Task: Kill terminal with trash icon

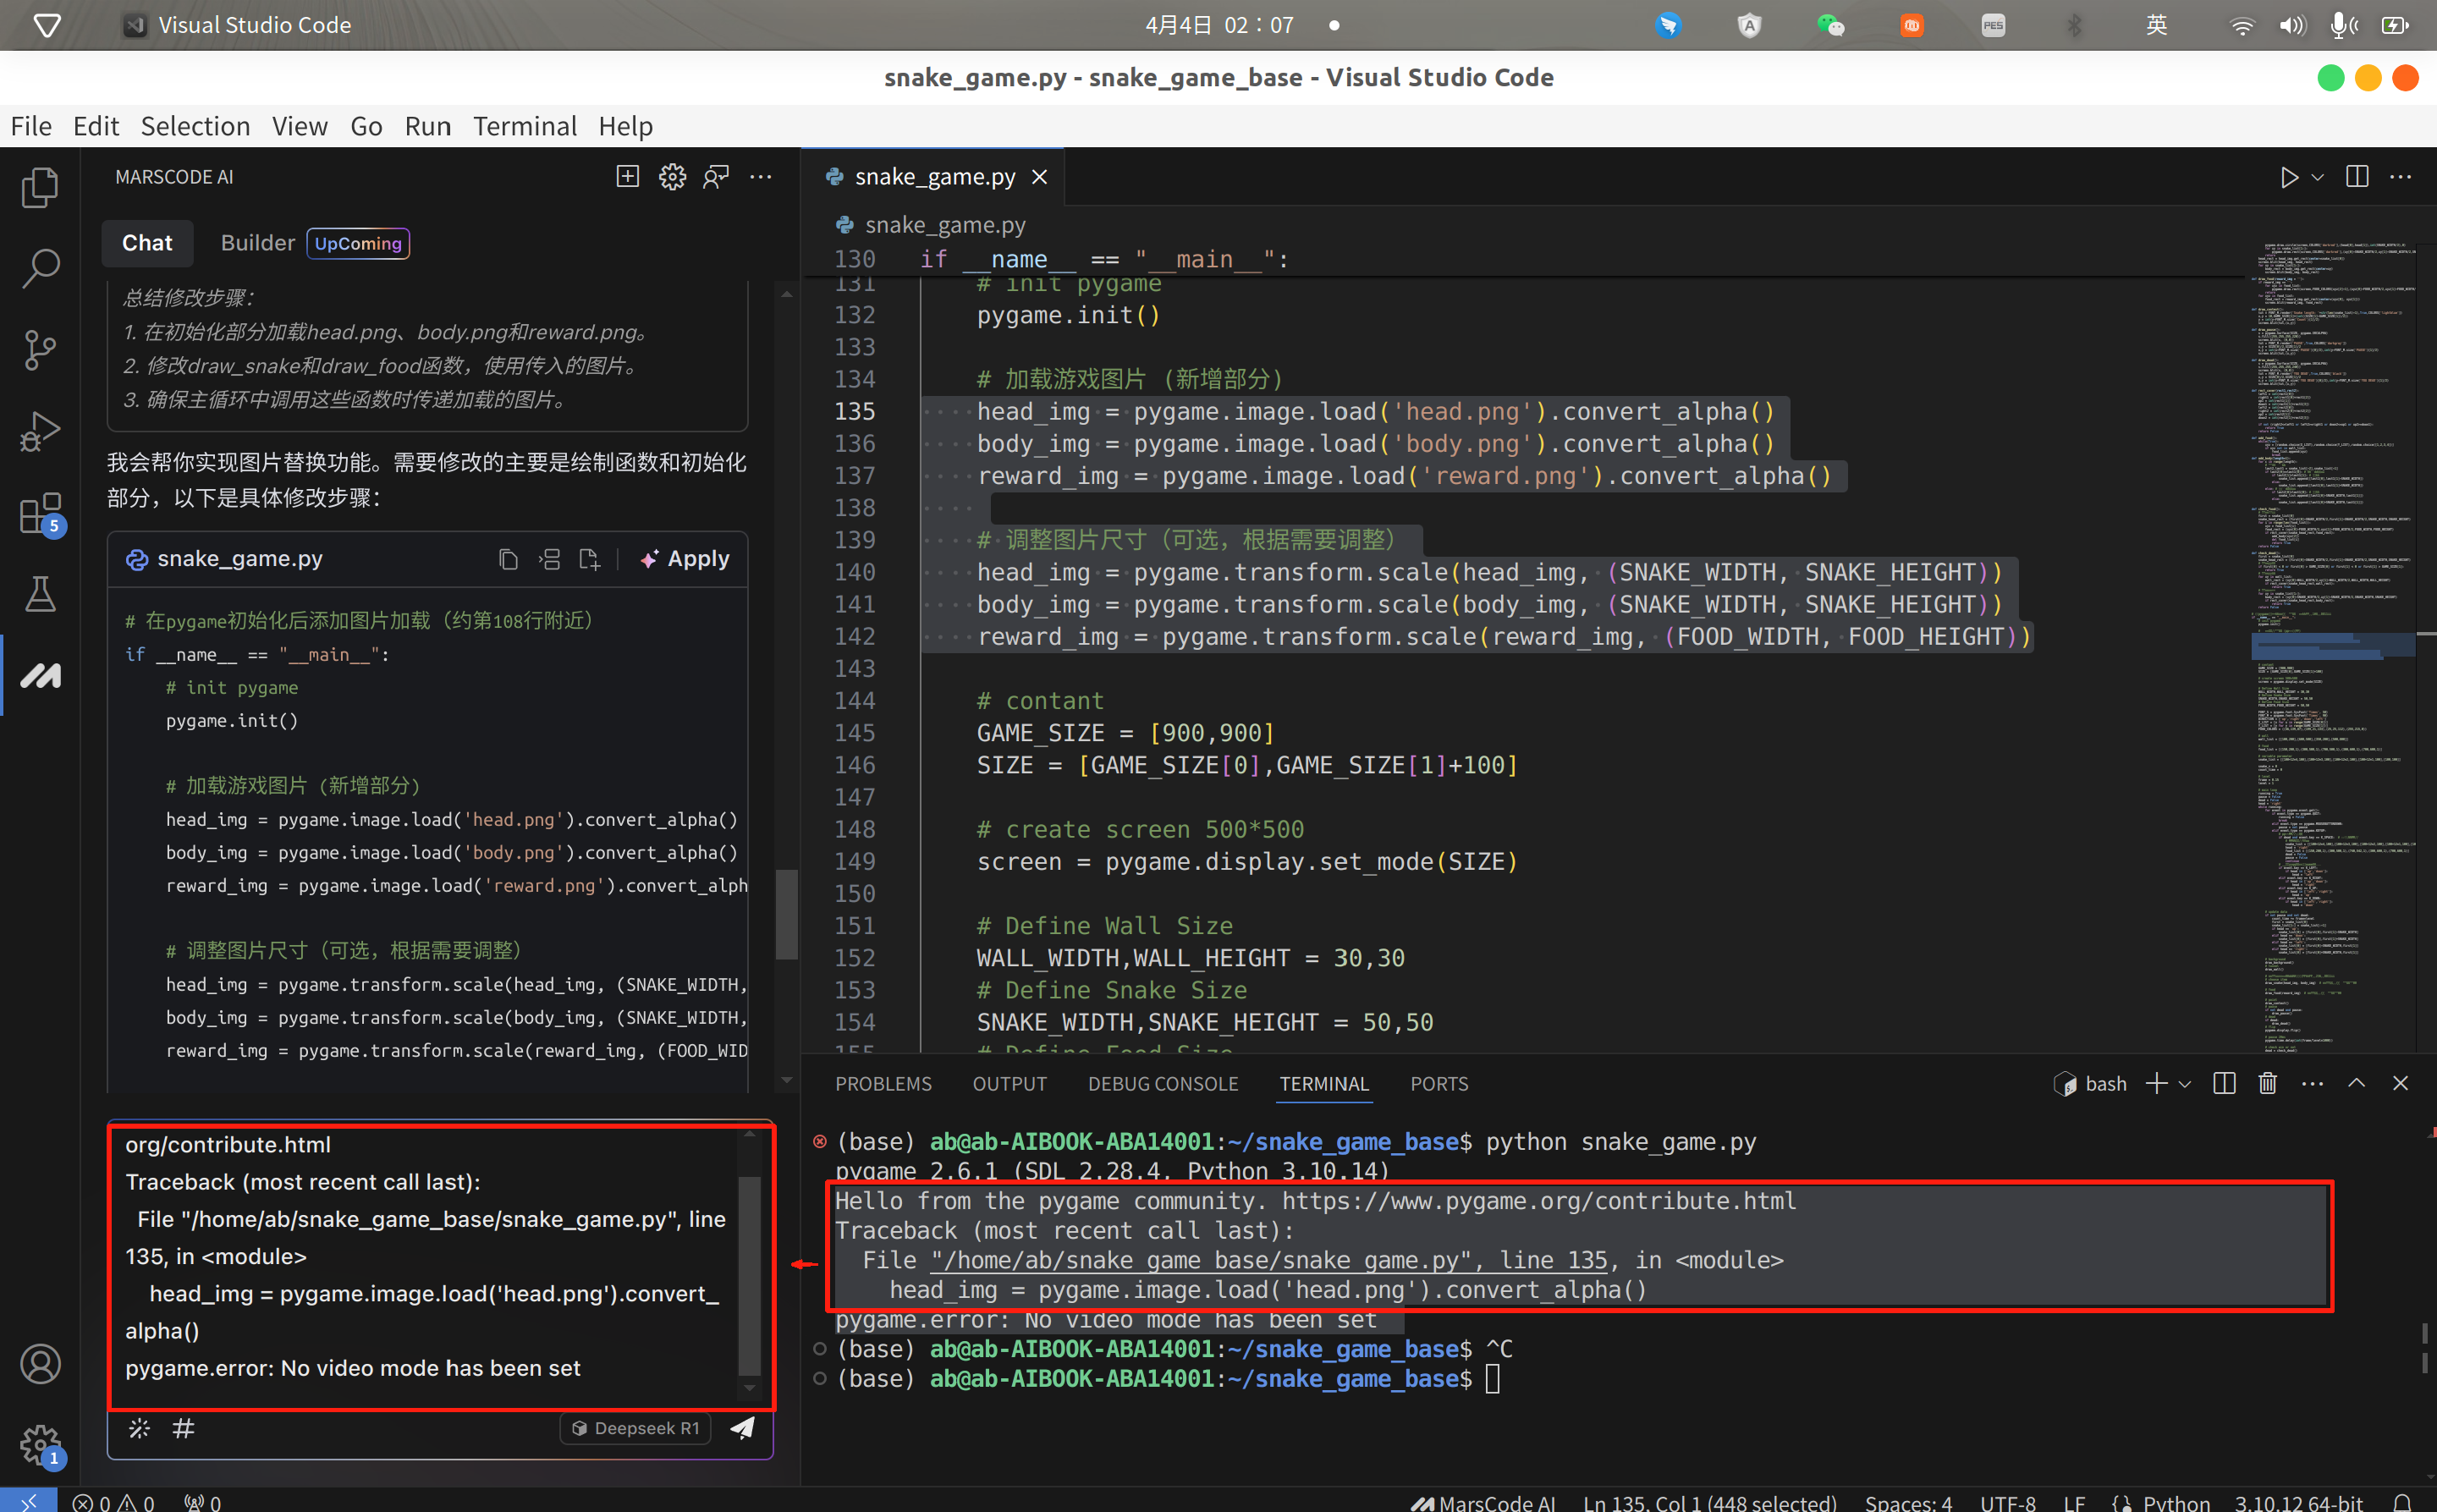Action: [x=2267, y=1084]
